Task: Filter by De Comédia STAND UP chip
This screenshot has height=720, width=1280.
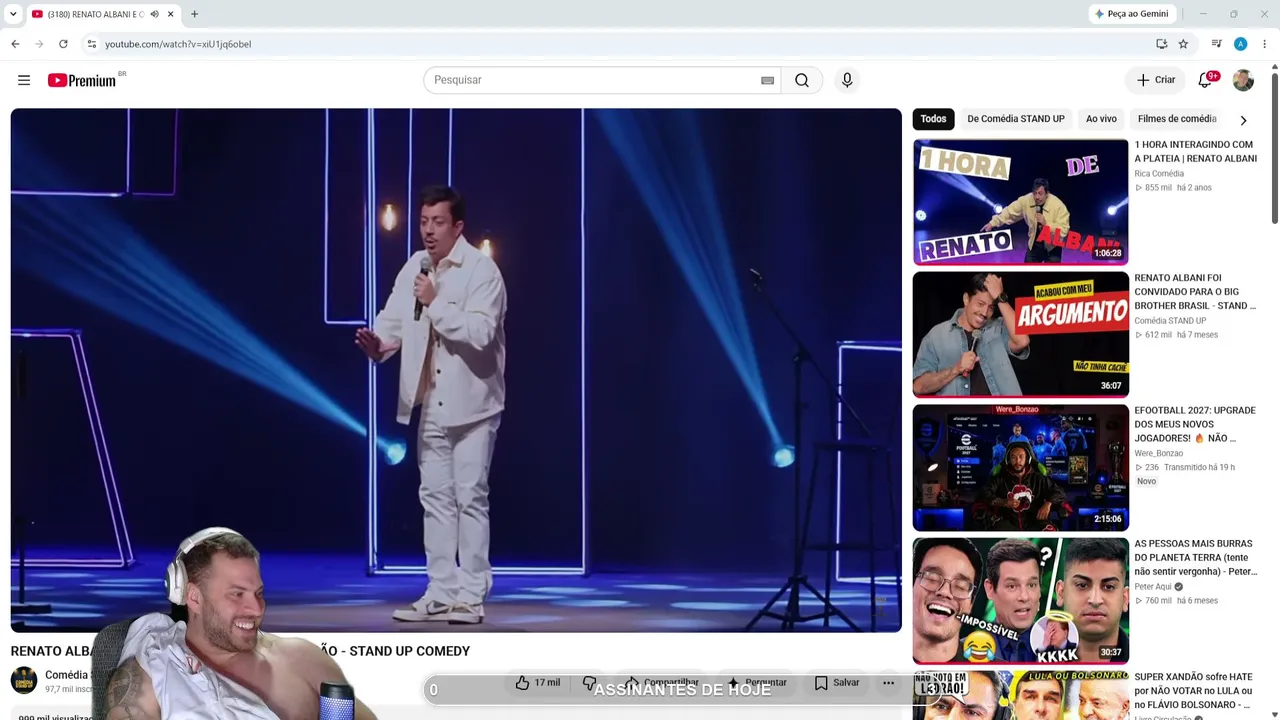Action: [1015, 119]
